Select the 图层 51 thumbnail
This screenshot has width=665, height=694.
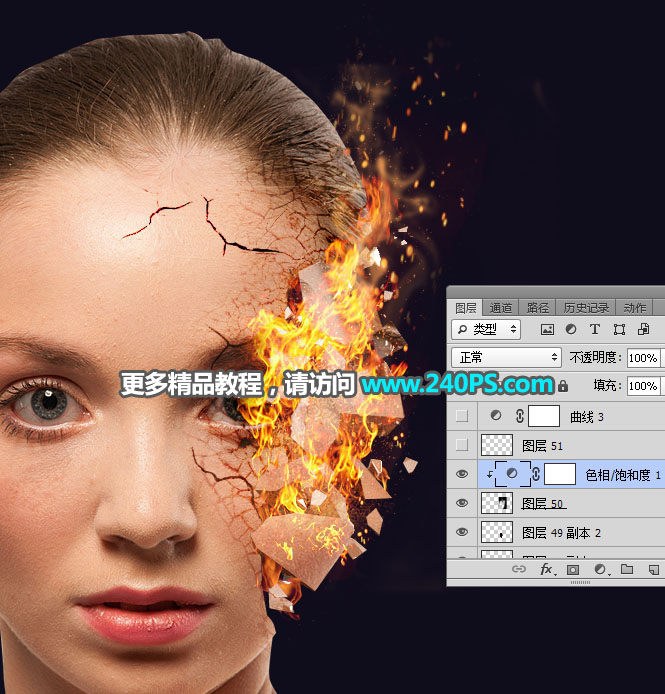(x=497, y=445)
